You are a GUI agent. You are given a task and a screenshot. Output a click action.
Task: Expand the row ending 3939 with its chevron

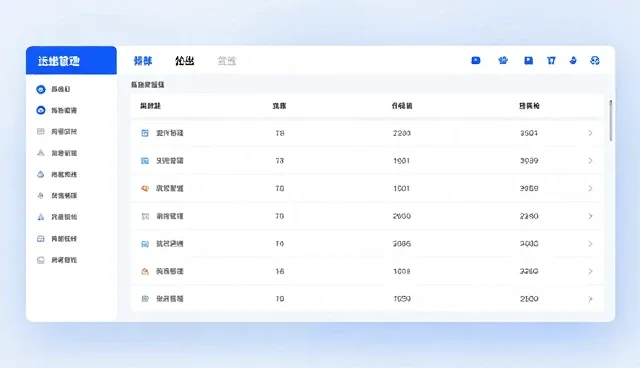(x=590, y=161)
